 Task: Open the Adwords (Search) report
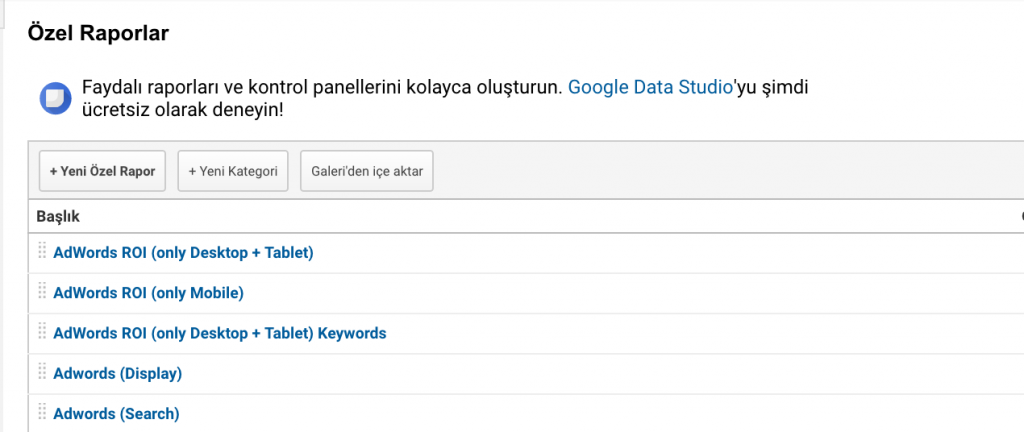click(x=116, y=413)
